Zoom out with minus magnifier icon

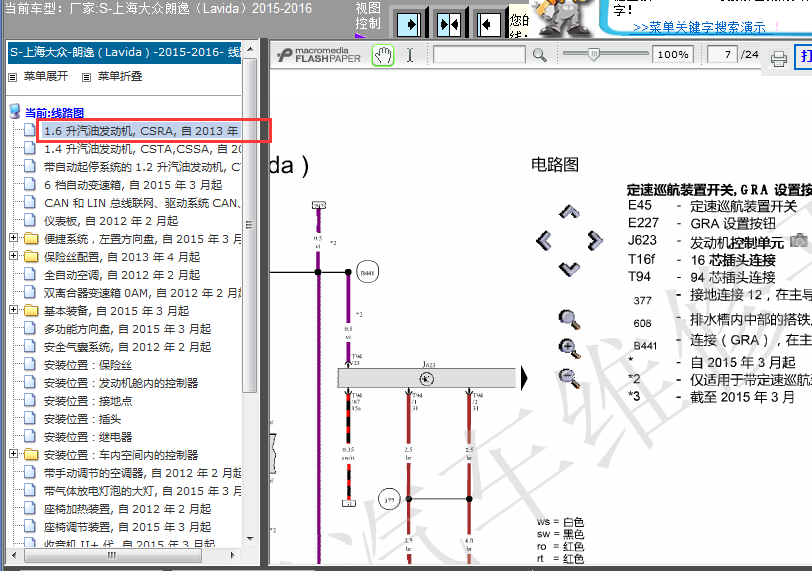coord(569,378)
